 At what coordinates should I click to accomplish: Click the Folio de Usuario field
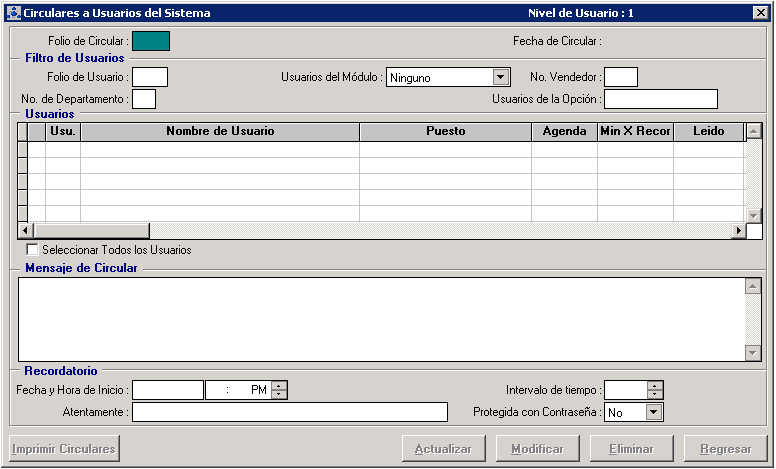click(x=150, y=77)
